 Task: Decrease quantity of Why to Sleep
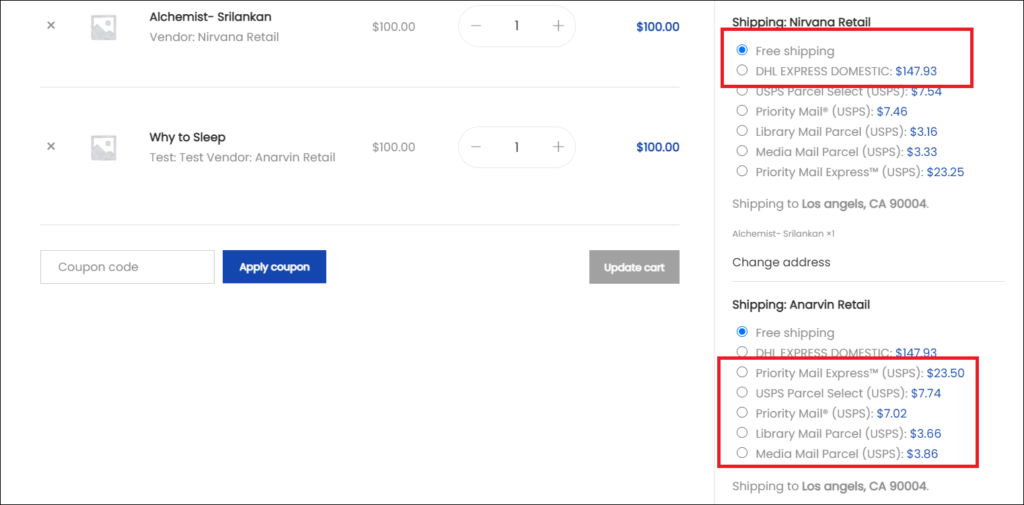[475, 147]
